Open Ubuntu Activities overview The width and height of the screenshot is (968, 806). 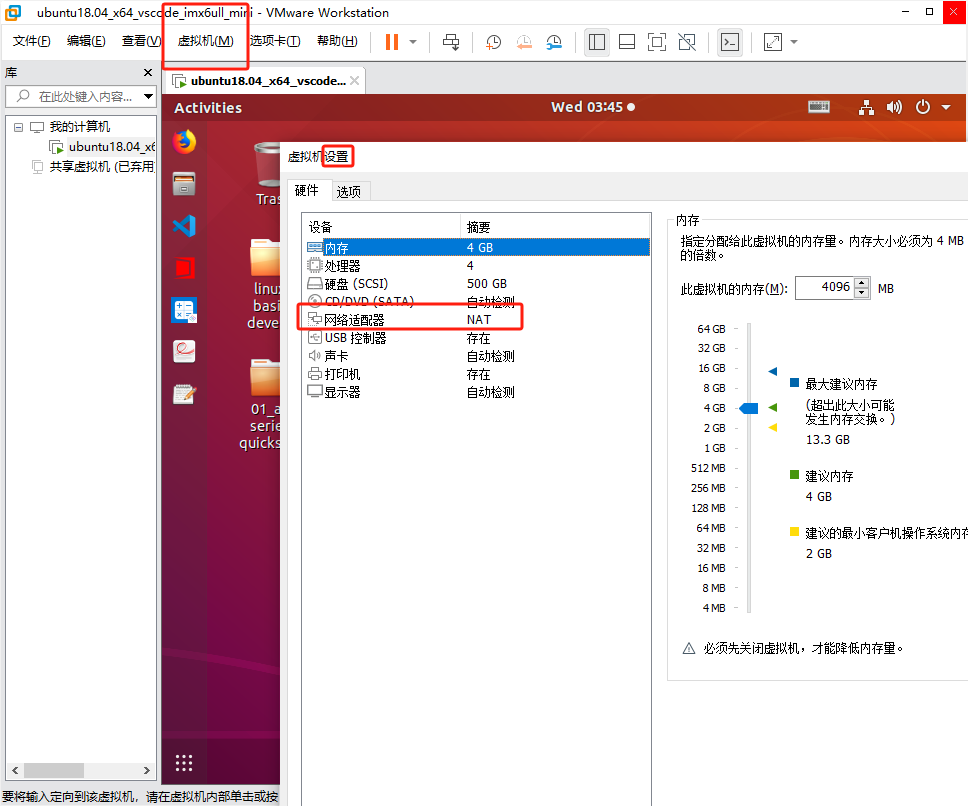[208, 108]
